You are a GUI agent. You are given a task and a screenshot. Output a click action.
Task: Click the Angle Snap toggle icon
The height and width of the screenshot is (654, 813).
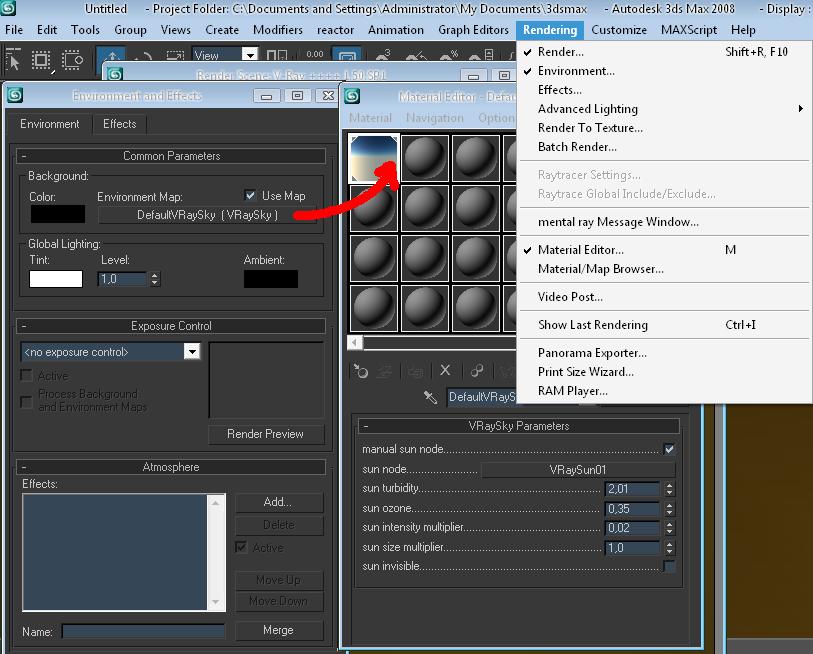416,54
